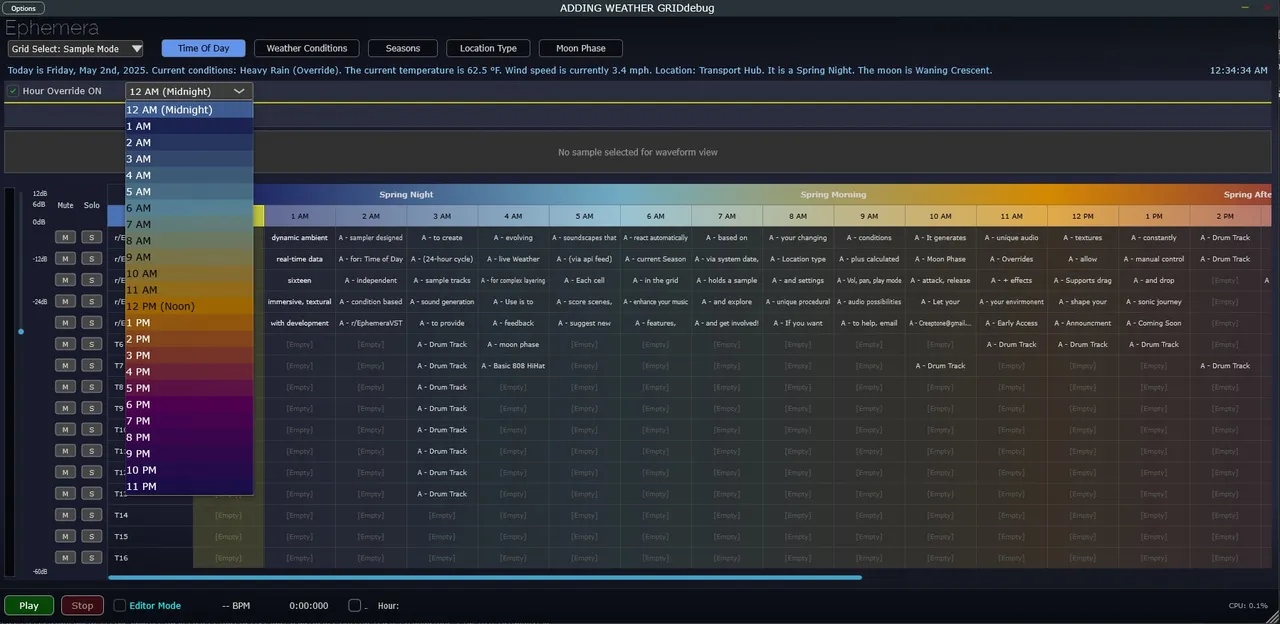The image size is (1280, 624).
Task: Mute track T6 with its M button
Action: pos(65,344)
